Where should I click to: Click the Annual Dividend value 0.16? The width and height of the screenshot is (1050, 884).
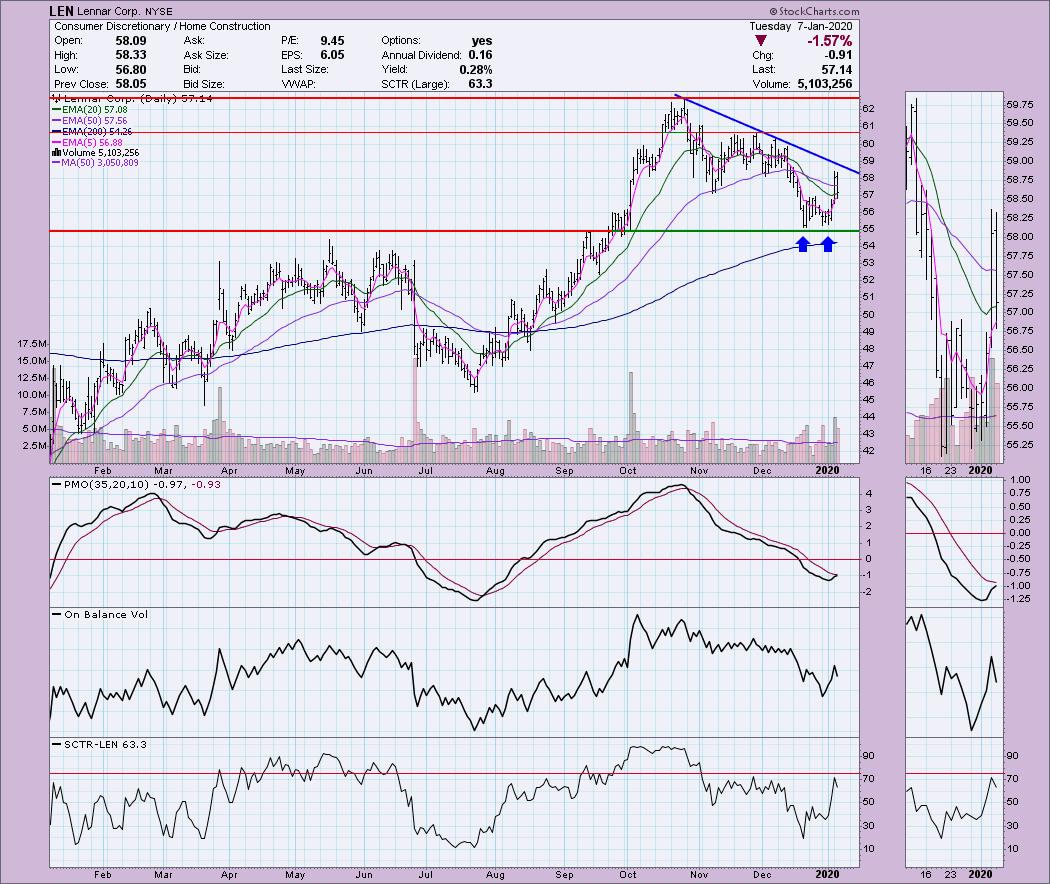481,55
